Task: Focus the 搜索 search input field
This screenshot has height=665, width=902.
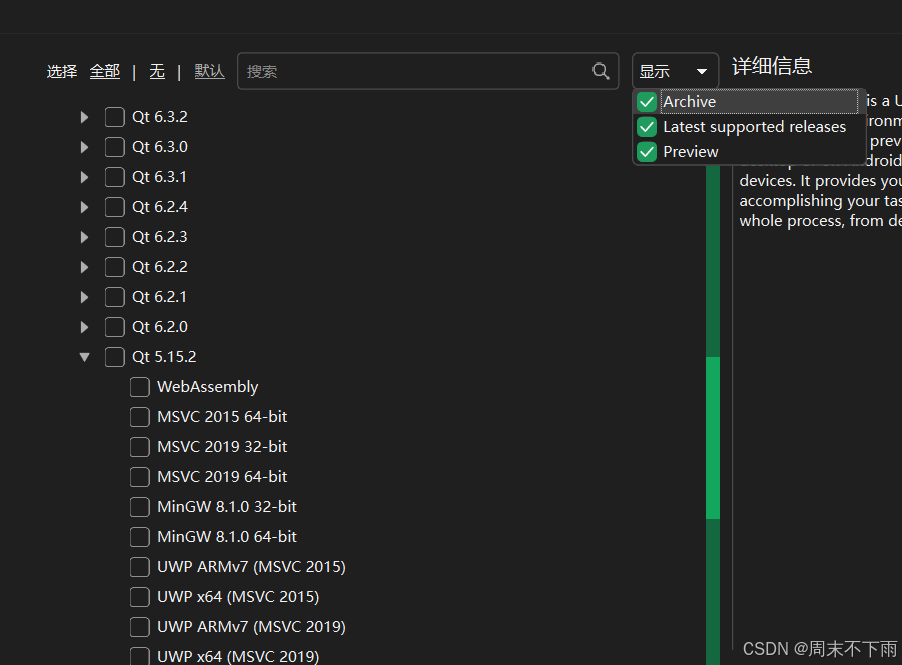Action: 428,71
